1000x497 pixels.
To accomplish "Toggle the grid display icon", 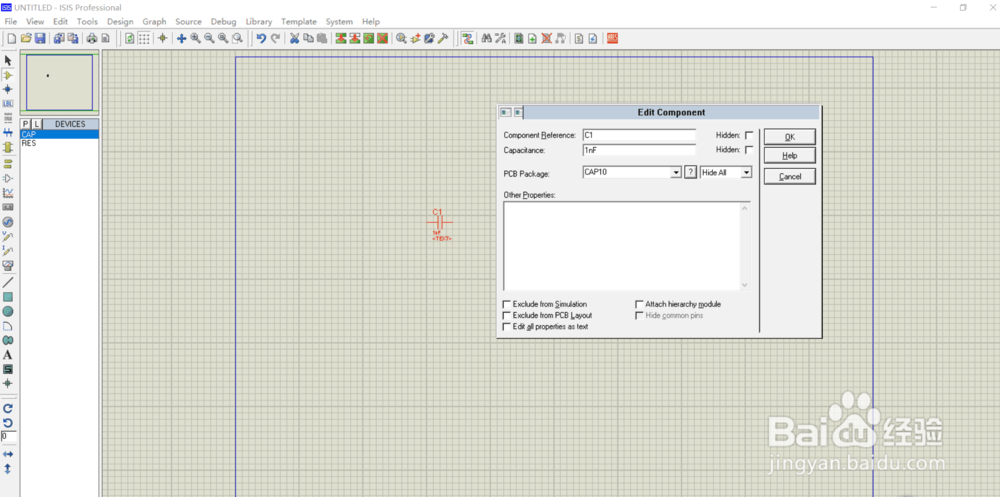I will click(144, 38).
